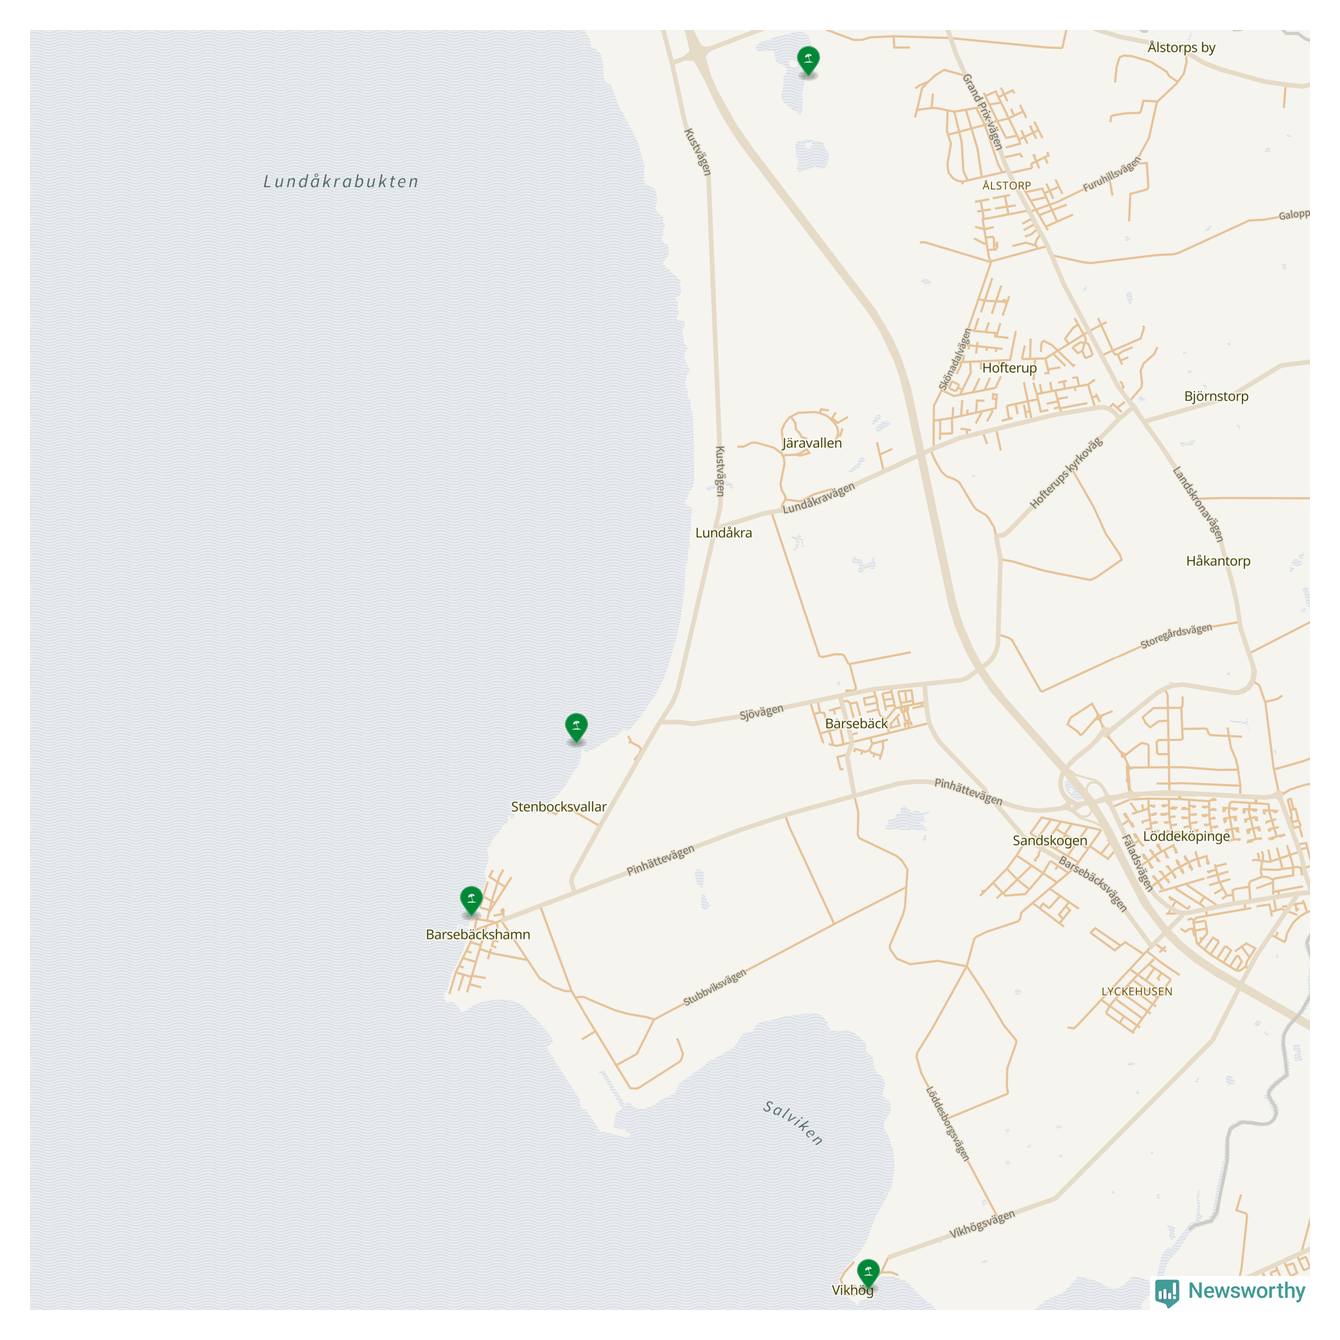
Task: Click the Landskronavägen road label
Action: click(1198, 505)
